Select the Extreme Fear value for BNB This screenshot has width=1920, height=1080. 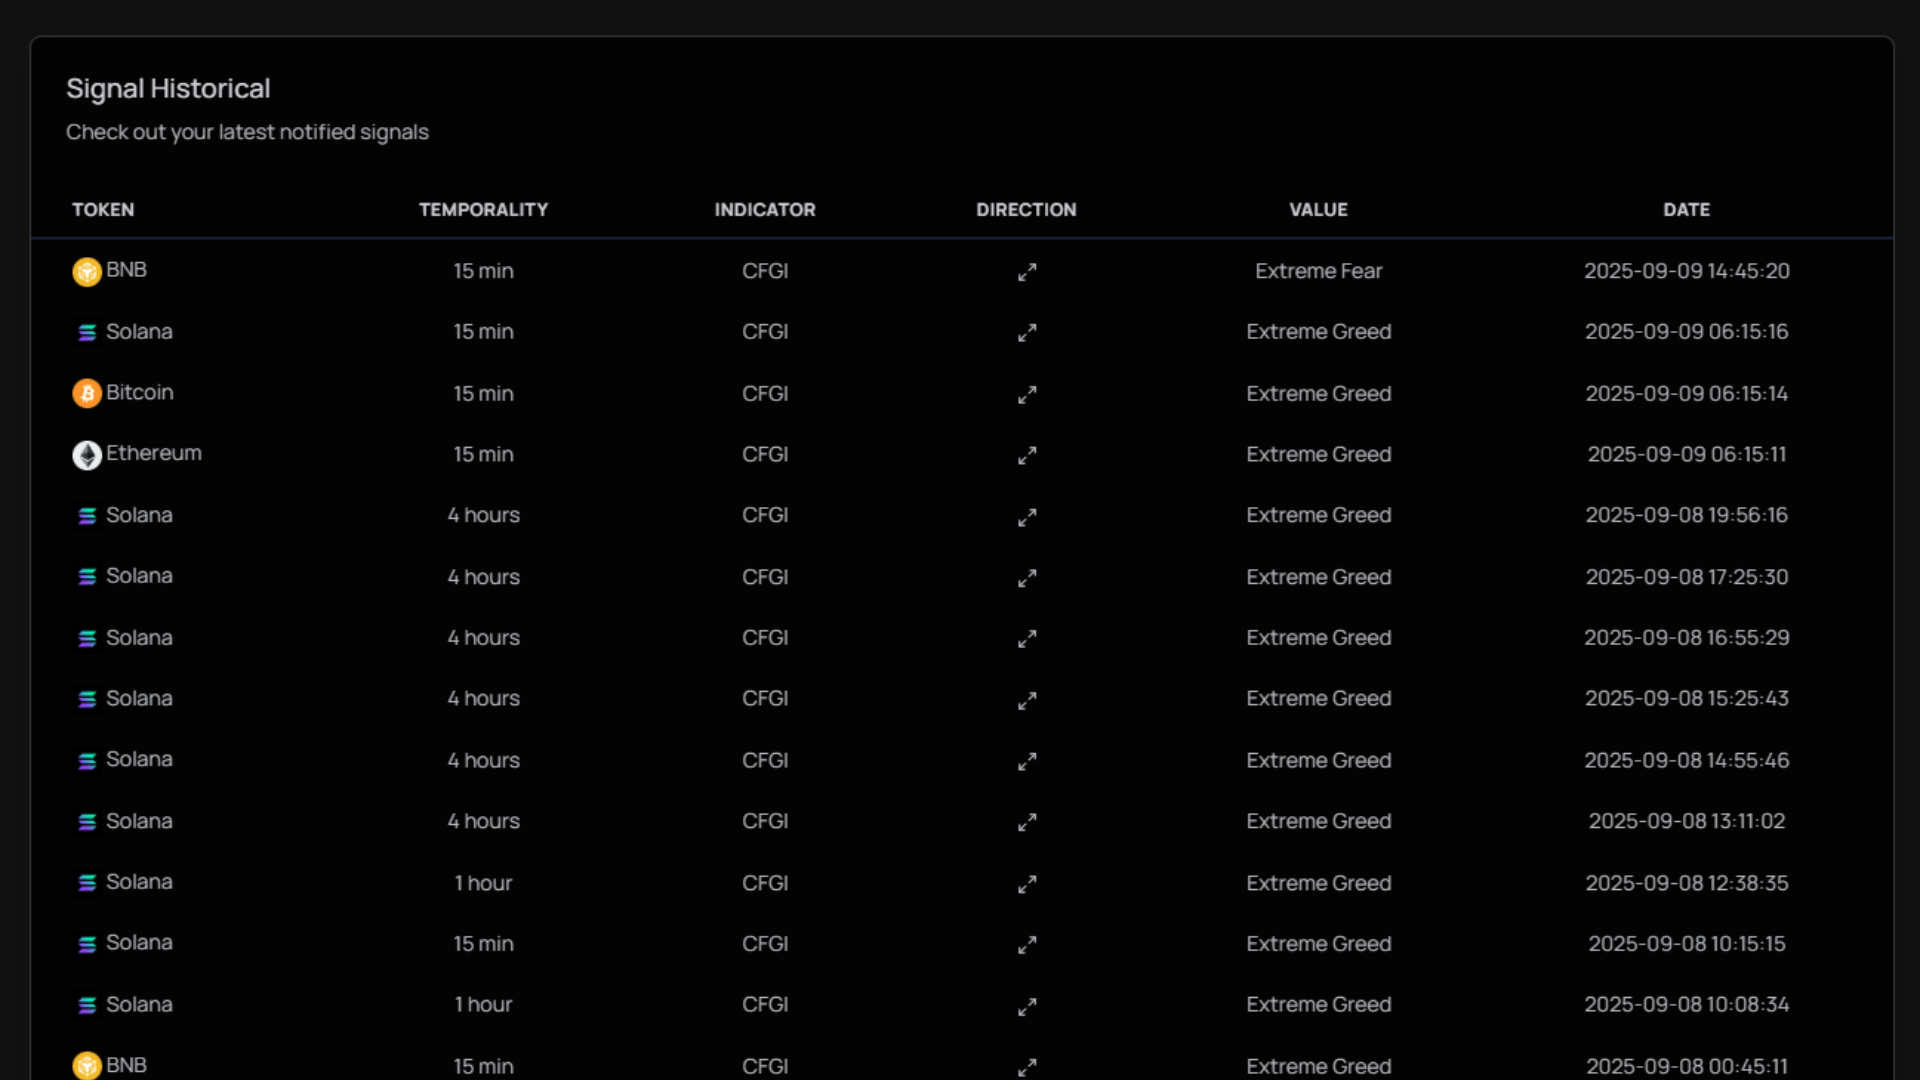point(1318,271)
